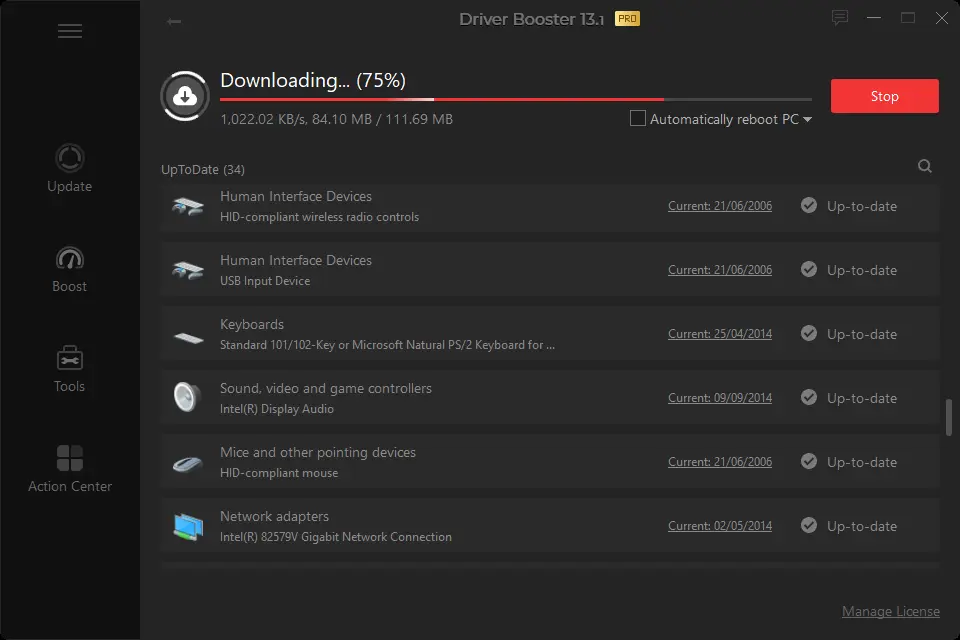Open the Tools section
The width and height of the screenshot is (960, 640).
click(x=69, y=369)
